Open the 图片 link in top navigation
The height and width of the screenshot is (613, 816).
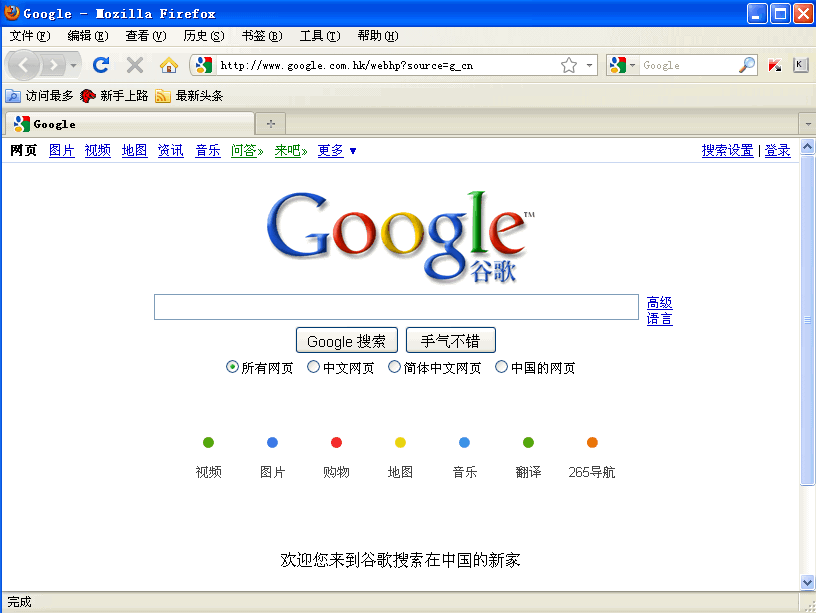click(61, 151)
